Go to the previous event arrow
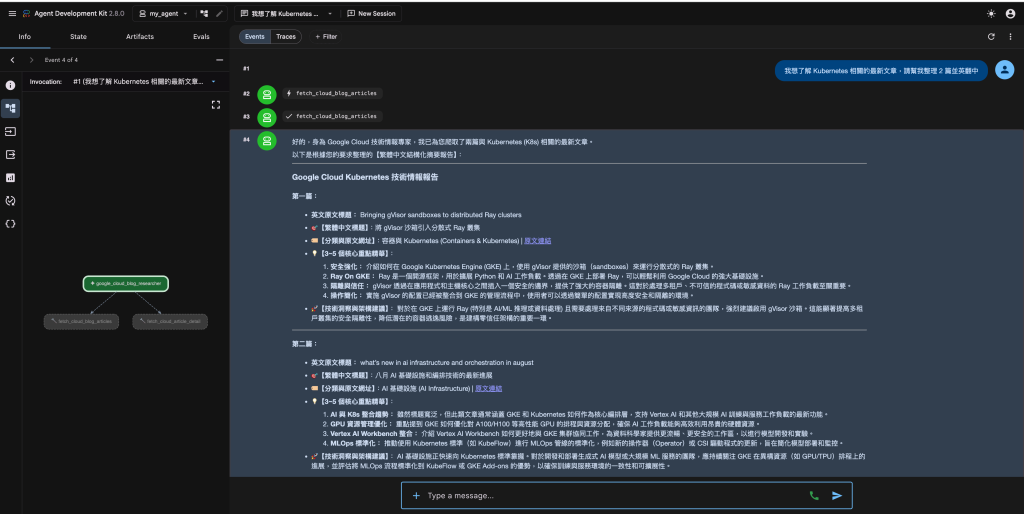The height and width of the screenshot is (514, 1024). (x=12, y=60)
